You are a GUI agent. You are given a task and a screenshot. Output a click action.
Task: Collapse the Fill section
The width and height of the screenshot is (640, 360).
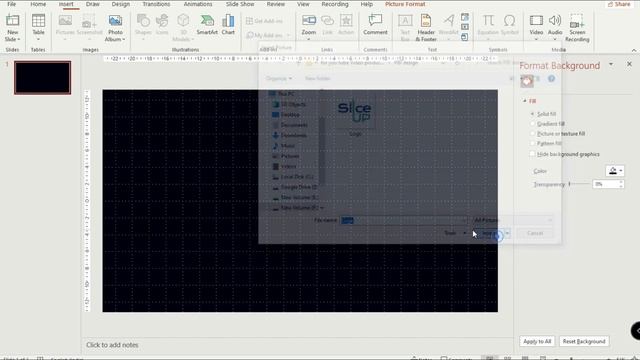tap(525, 101)
